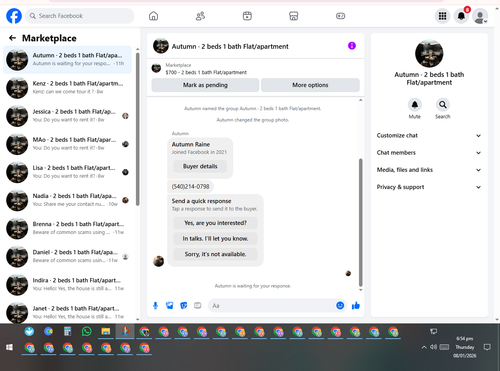Click the taskbar clock showing 6:54 pm
This screenshot has width=500, height=371.
click(465, 347)
